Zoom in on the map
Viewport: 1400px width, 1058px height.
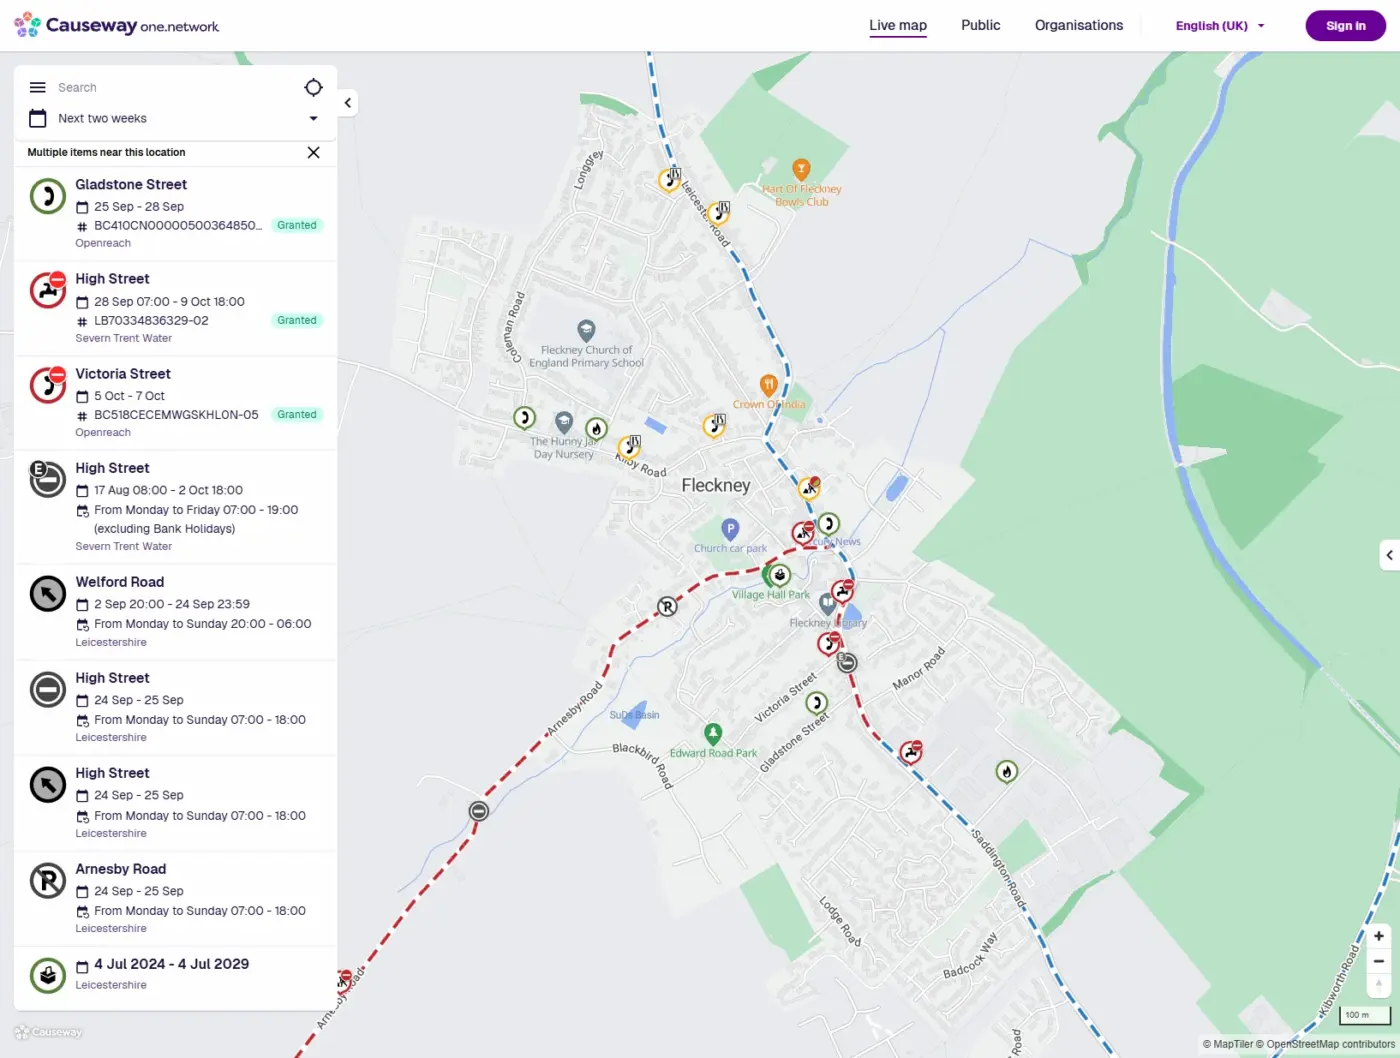click(1379, 937)
